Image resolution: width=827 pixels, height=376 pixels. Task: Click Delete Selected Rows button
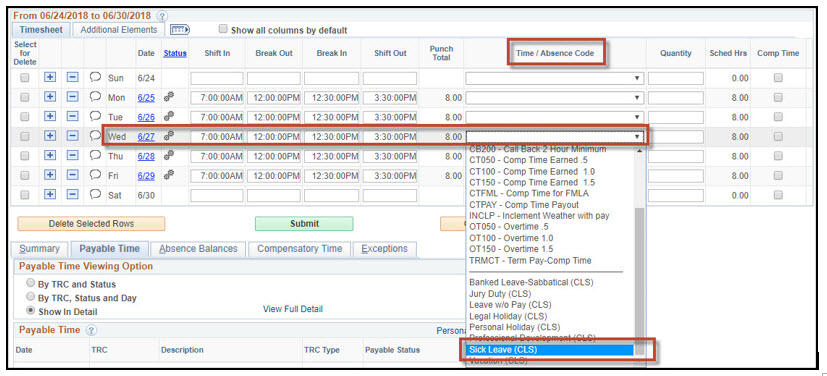tap(91, 224)
